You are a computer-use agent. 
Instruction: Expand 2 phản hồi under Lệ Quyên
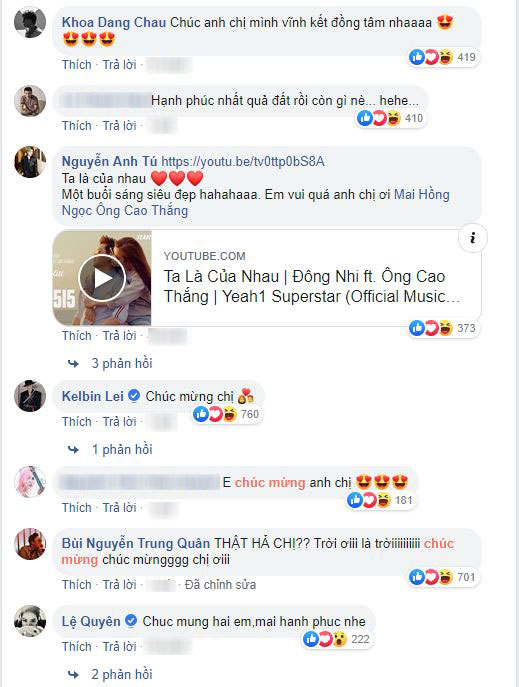[122, 674]
